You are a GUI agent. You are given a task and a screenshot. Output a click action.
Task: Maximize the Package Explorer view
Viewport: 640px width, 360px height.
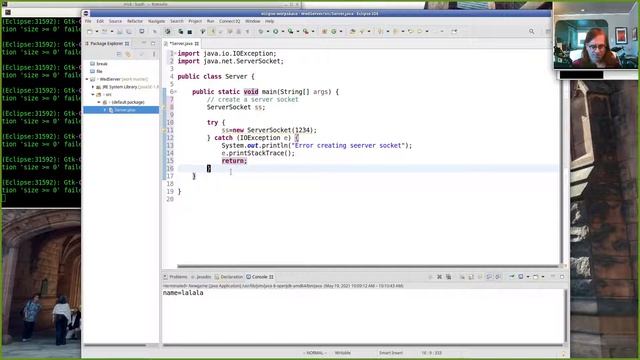(x=153, y=43)
